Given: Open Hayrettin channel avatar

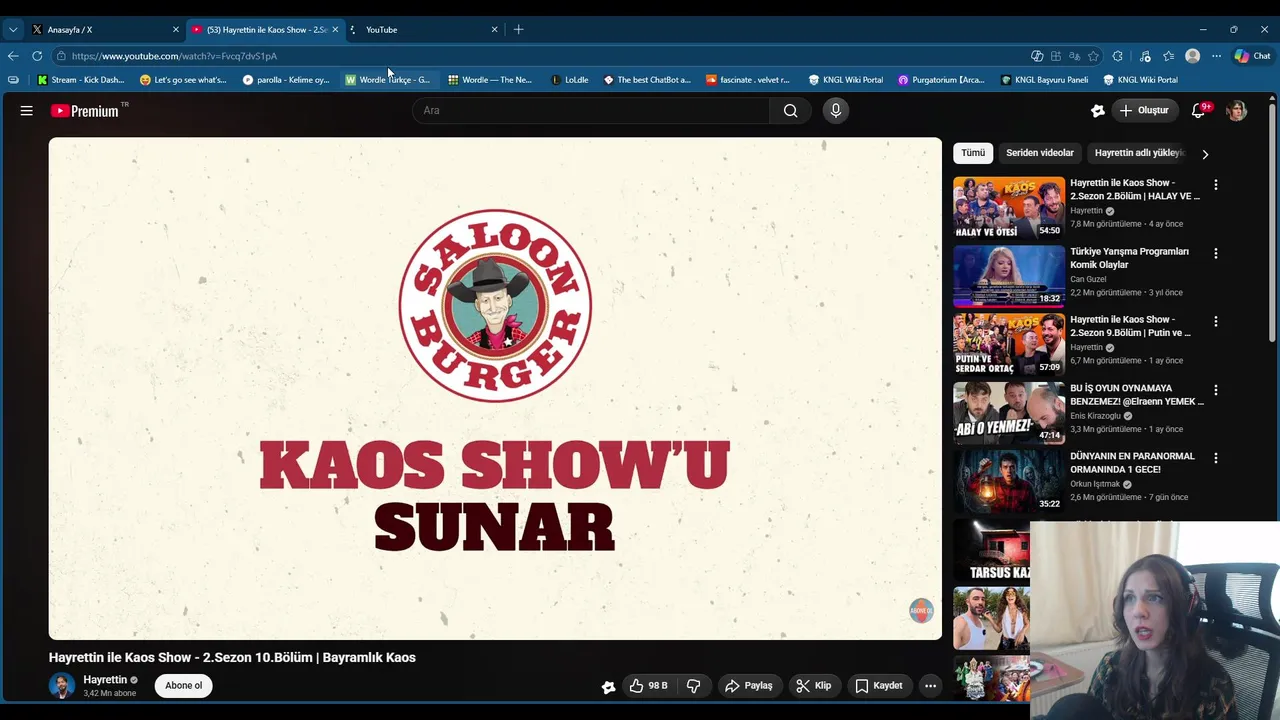Looking at the screenshot, I should click(x=62, y=686).
